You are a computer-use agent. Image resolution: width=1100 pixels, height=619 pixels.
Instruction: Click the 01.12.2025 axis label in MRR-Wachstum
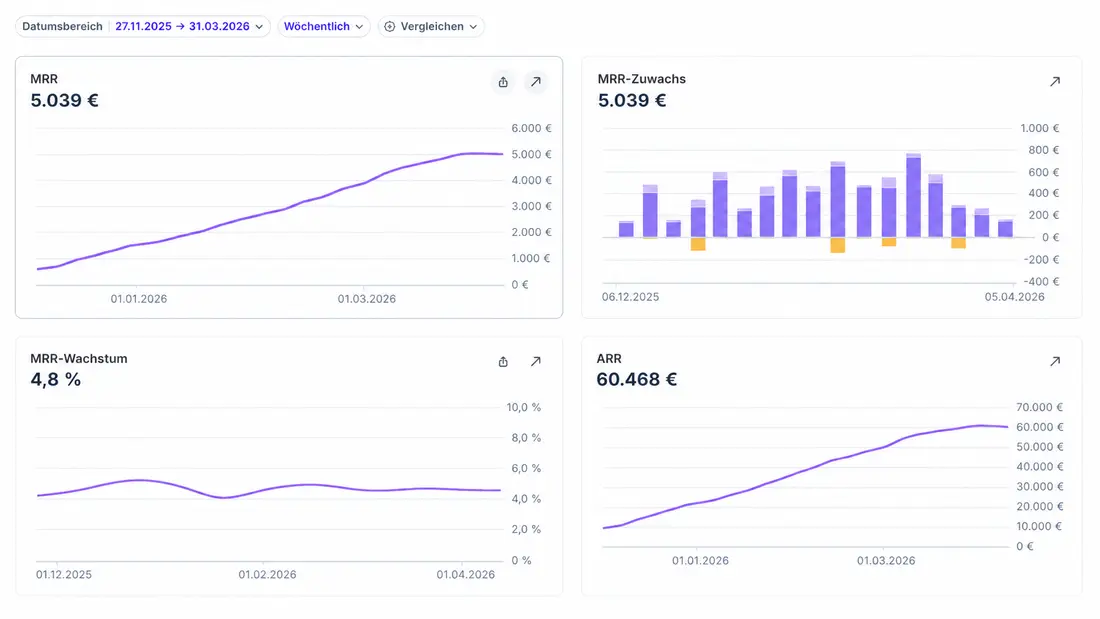point(64,575)
